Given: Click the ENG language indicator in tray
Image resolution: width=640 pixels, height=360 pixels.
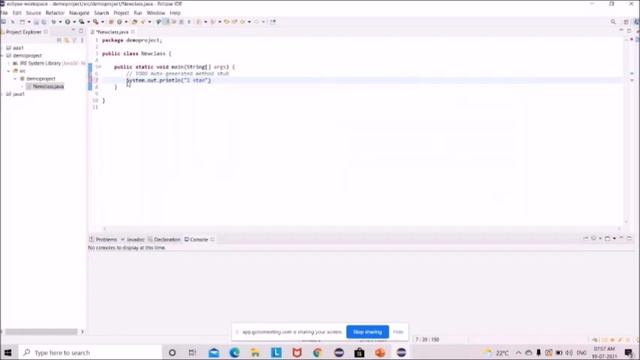Looking at the screenshot, I should [x=582, y=353].
